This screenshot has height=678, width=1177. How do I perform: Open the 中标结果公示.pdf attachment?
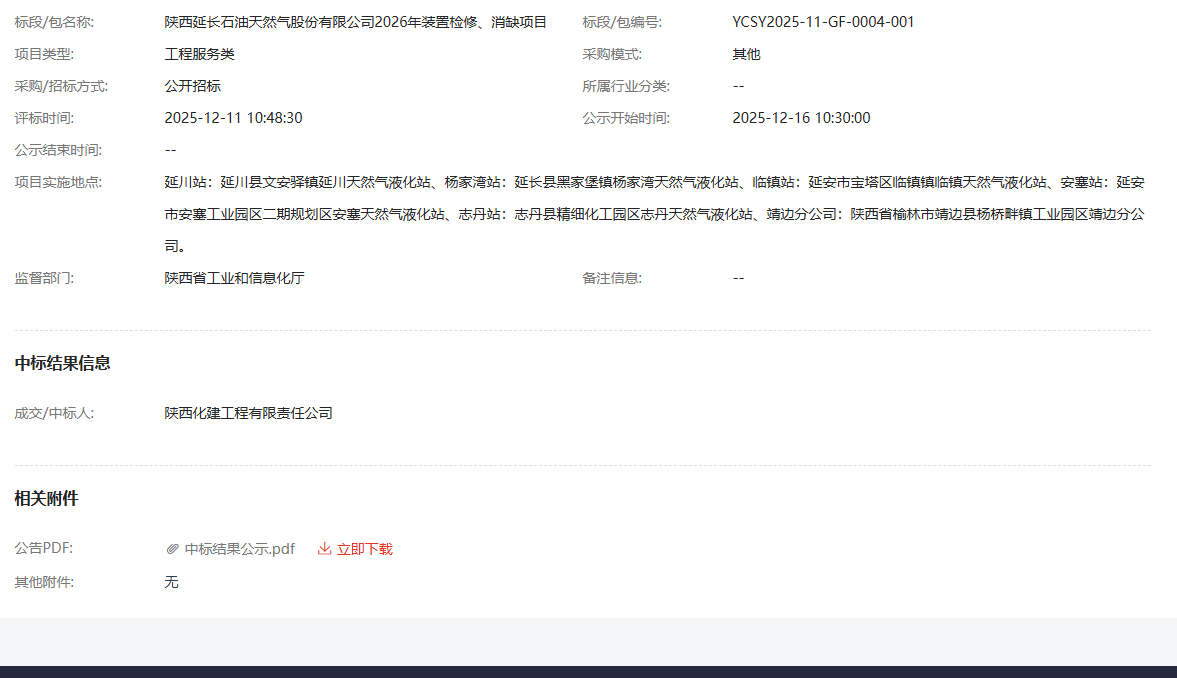[239, 549]
